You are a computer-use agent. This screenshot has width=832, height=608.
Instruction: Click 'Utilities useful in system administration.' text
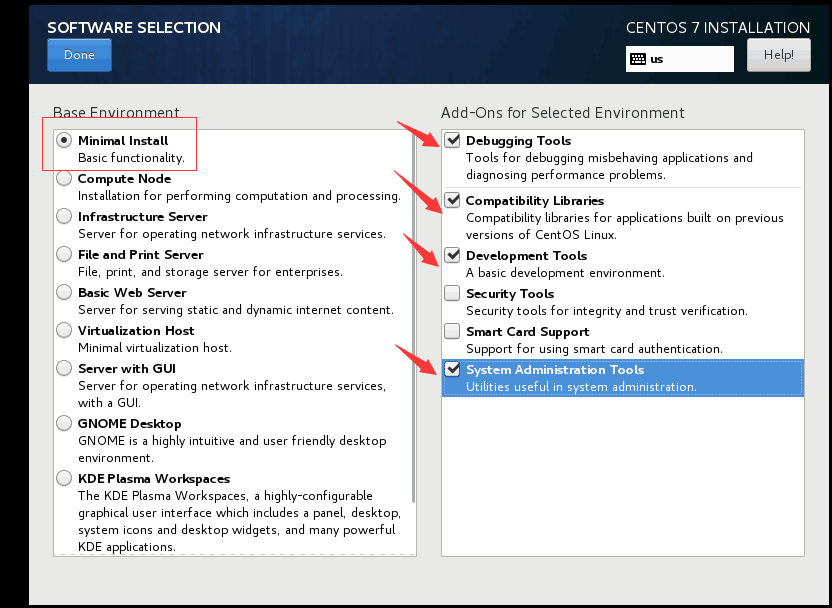pyautogui.click(x=581, y=387)
